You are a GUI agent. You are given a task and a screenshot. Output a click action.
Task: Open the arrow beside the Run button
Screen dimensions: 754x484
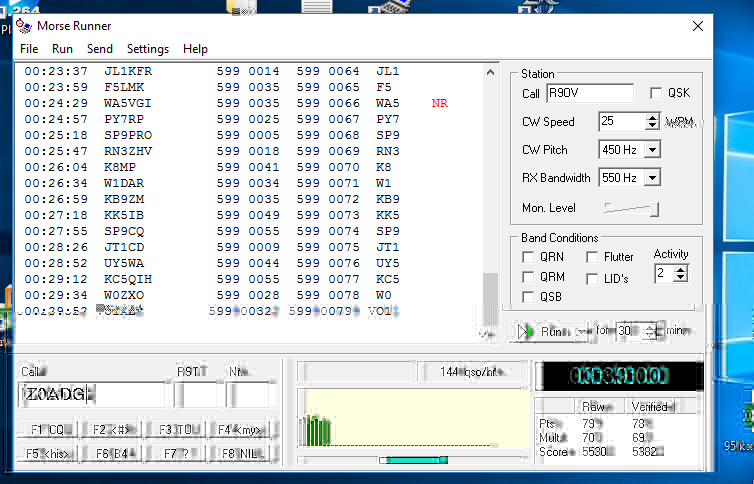coord(580,331)
